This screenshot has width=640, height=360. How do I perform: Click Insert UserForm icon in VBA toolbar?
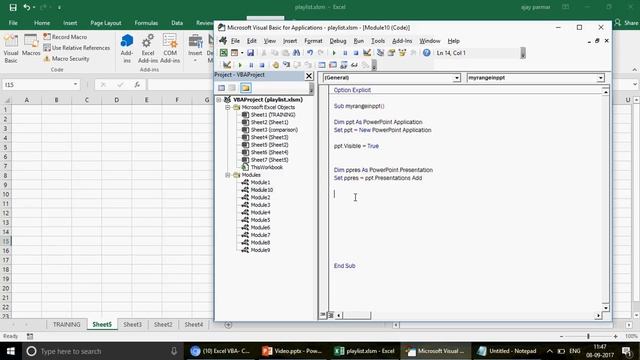click(x=234, y=53)
